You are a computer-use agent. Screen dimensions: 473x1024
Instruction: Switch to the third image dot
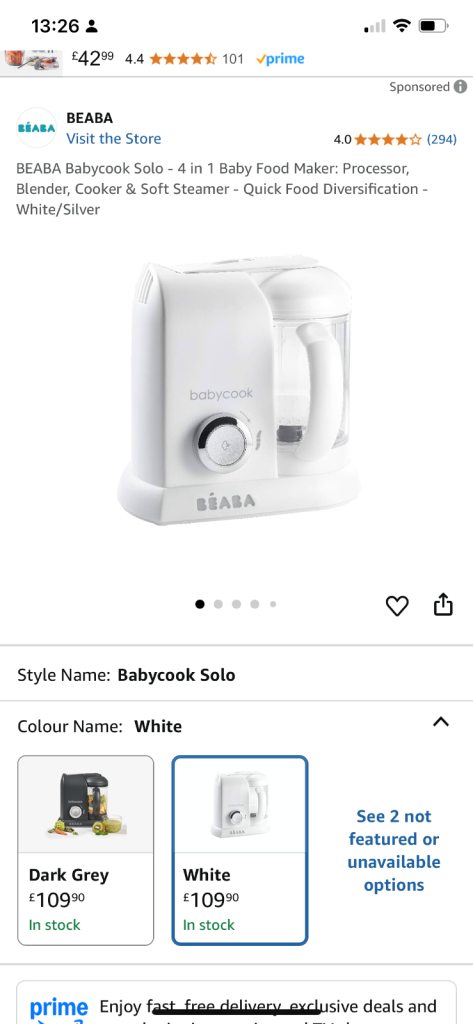tap(236, 604)
